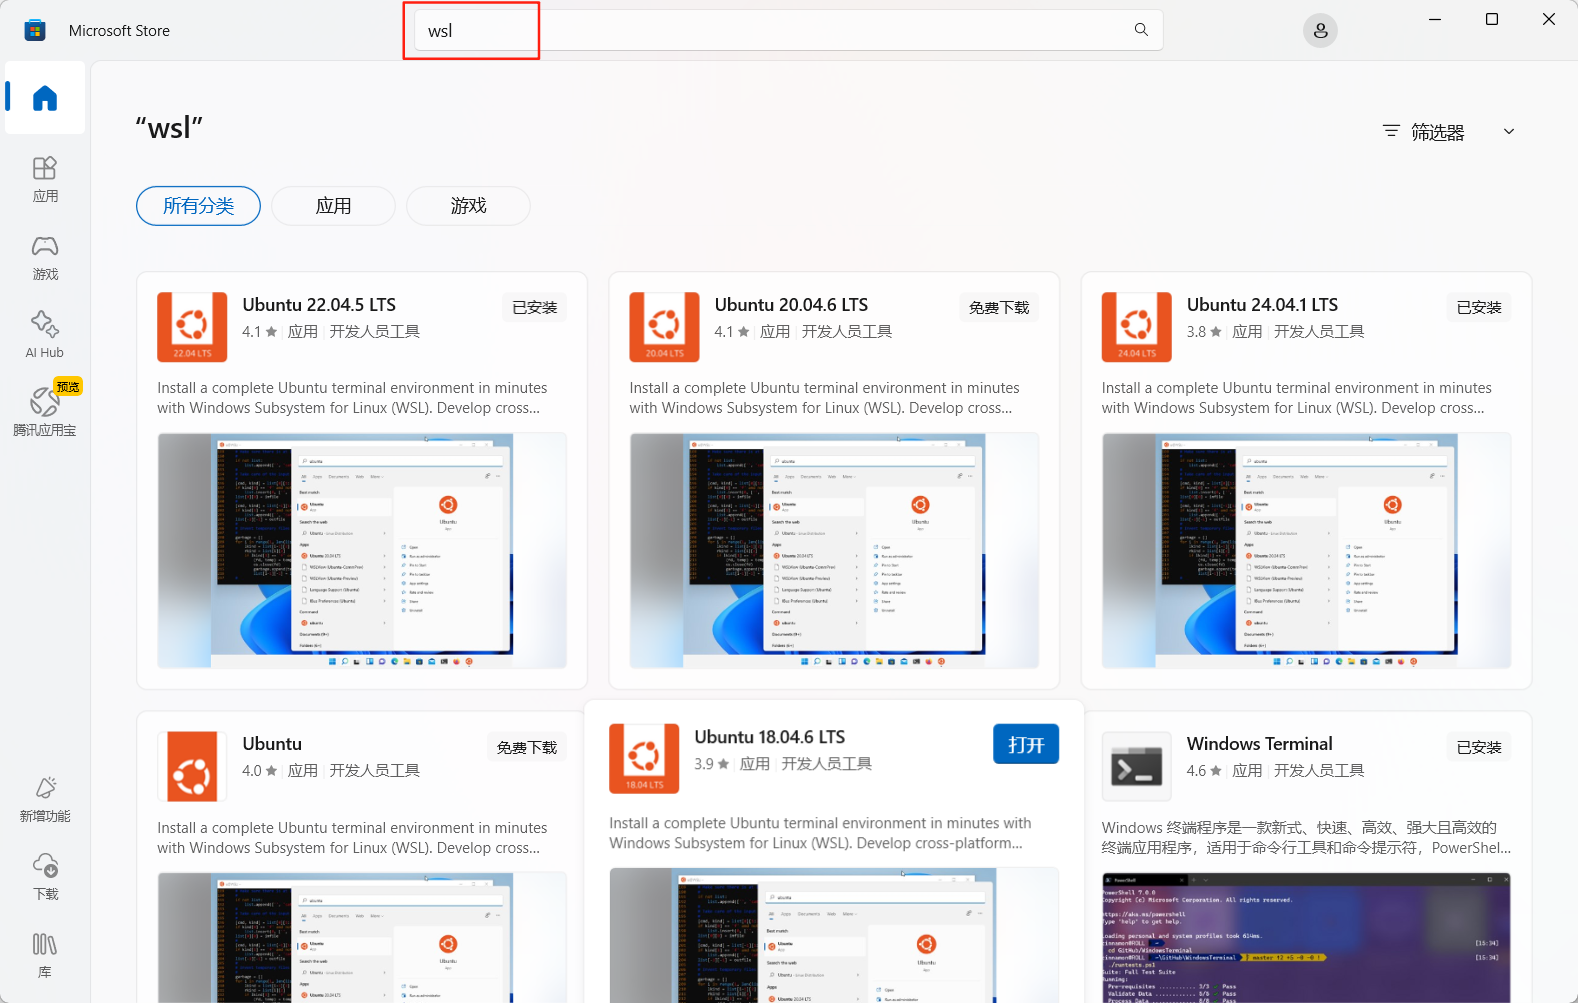This screenshot has height=1003, width=1578.
Task: Select the 游戏 category tab
Action: (x=468, y=206)
